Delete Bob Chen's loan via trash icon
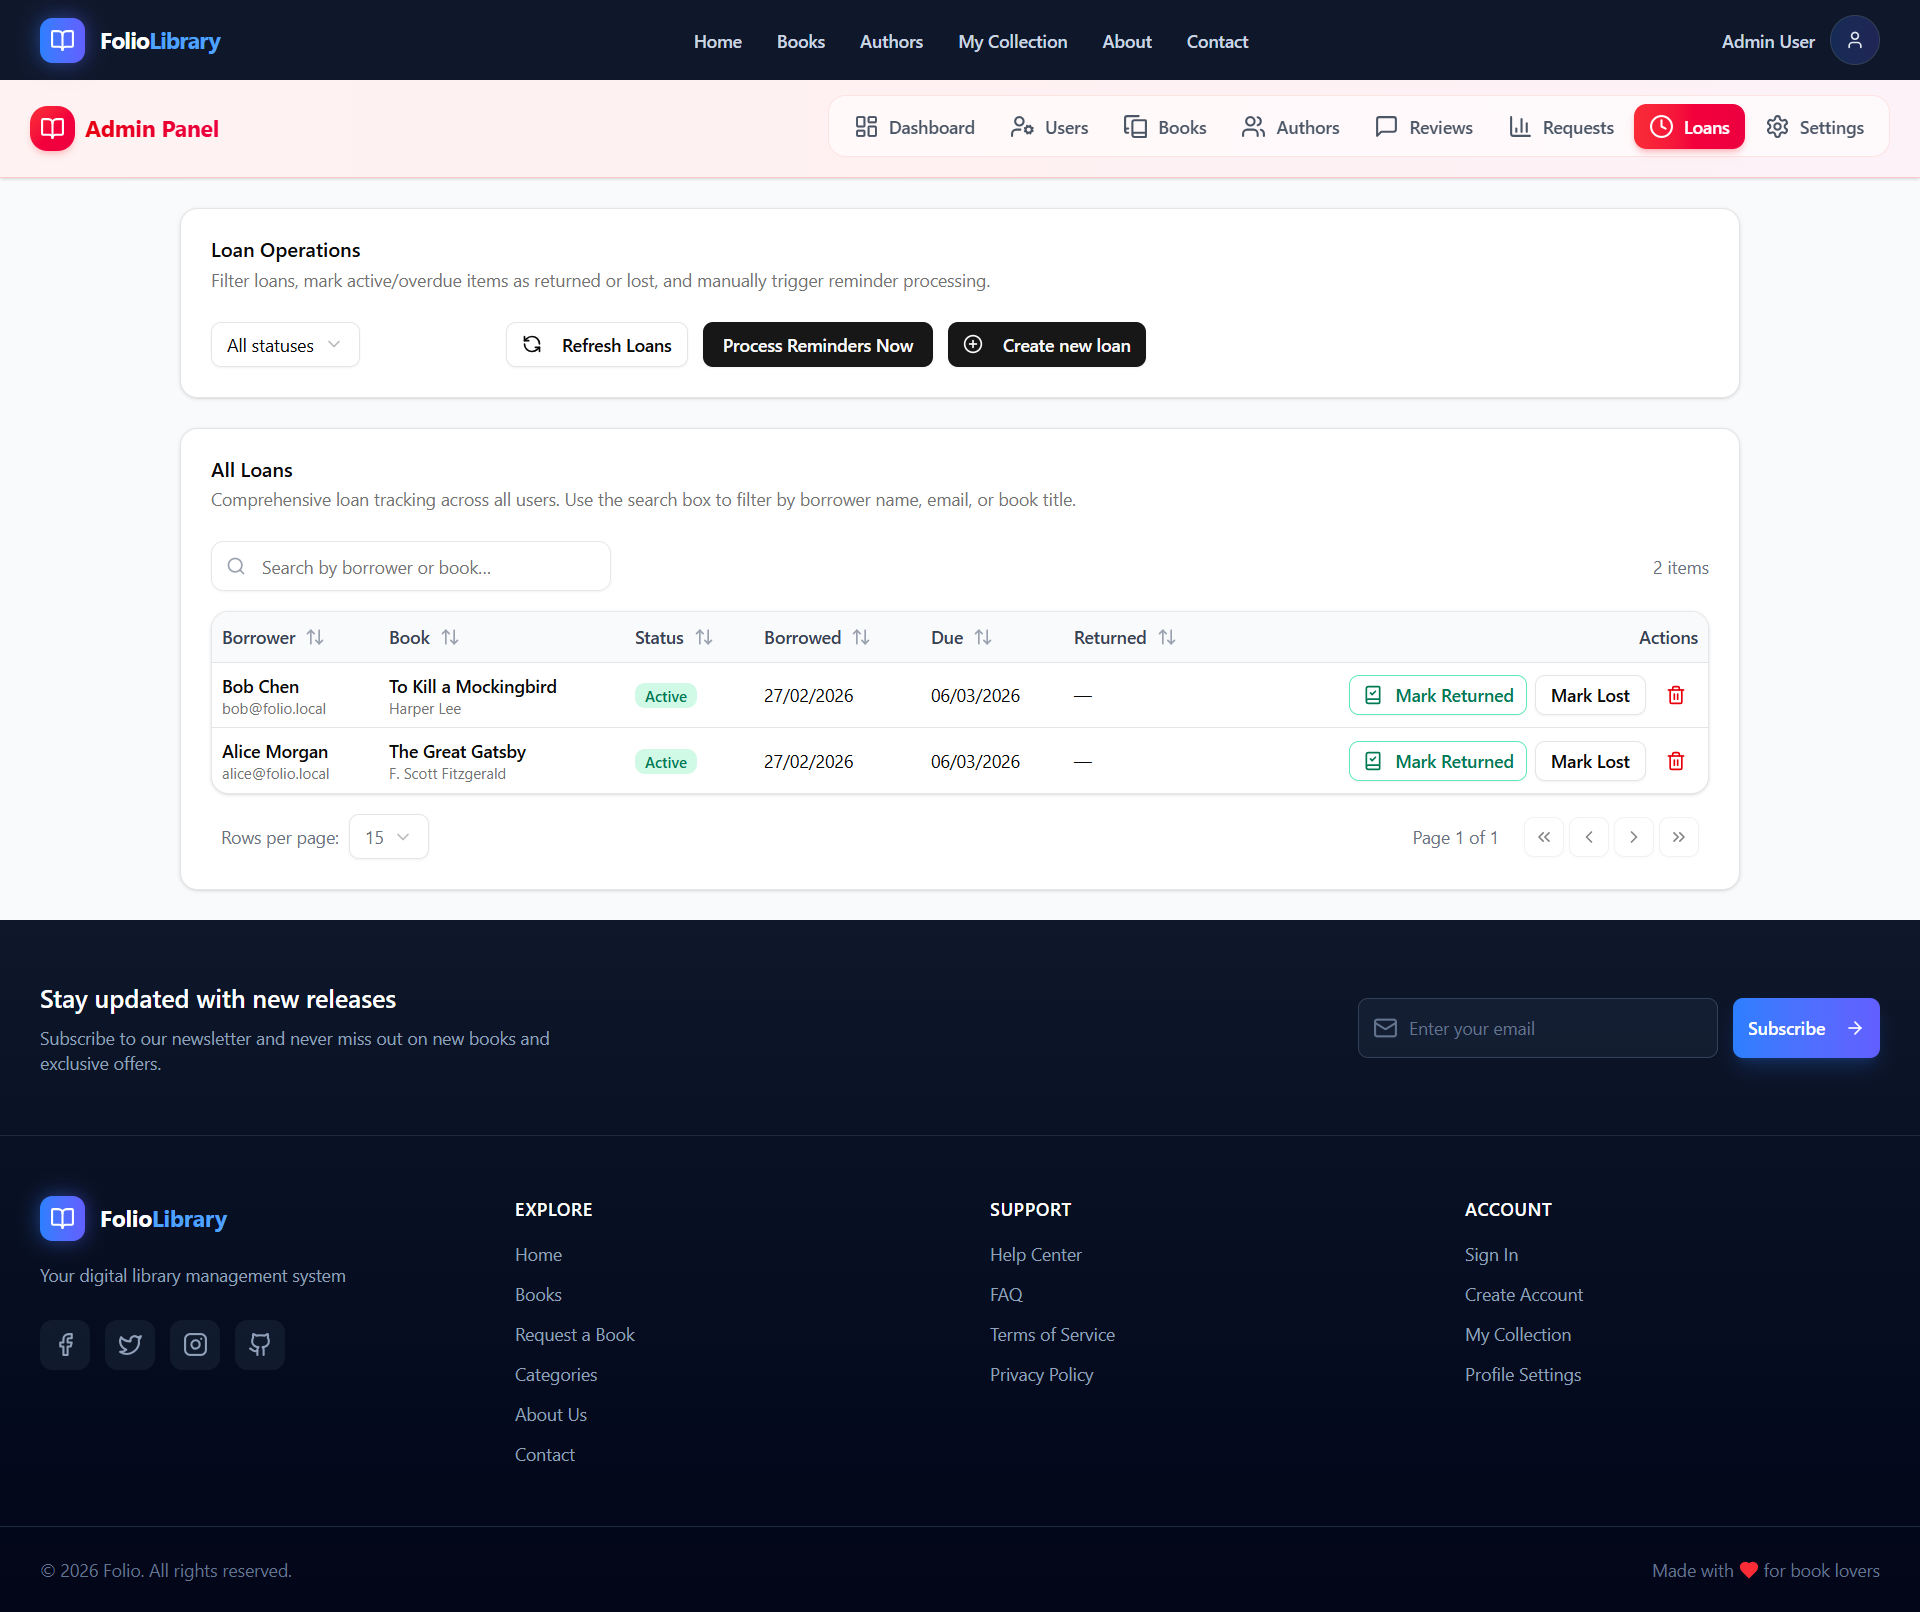 [1675, 695]
